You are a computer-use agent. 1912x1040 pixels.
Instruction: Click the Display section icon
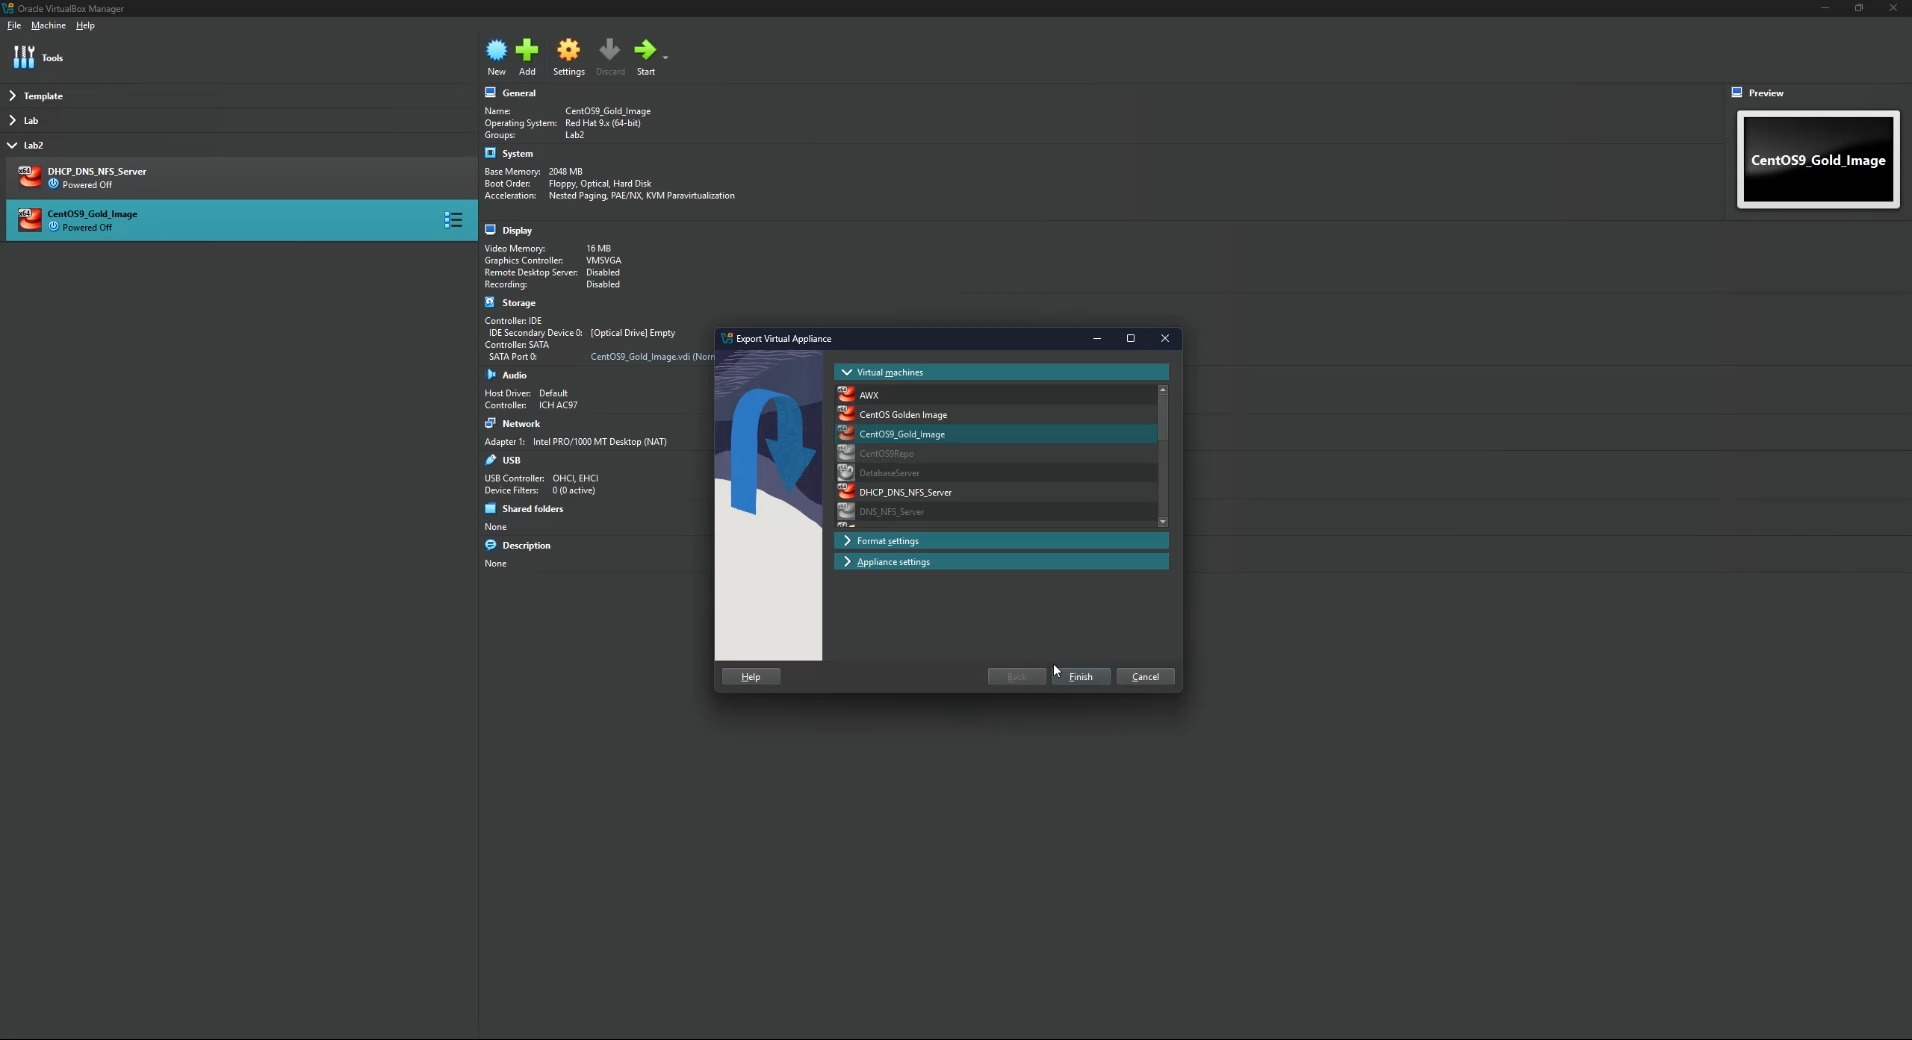pyautogui.click(x=490, y=230)
